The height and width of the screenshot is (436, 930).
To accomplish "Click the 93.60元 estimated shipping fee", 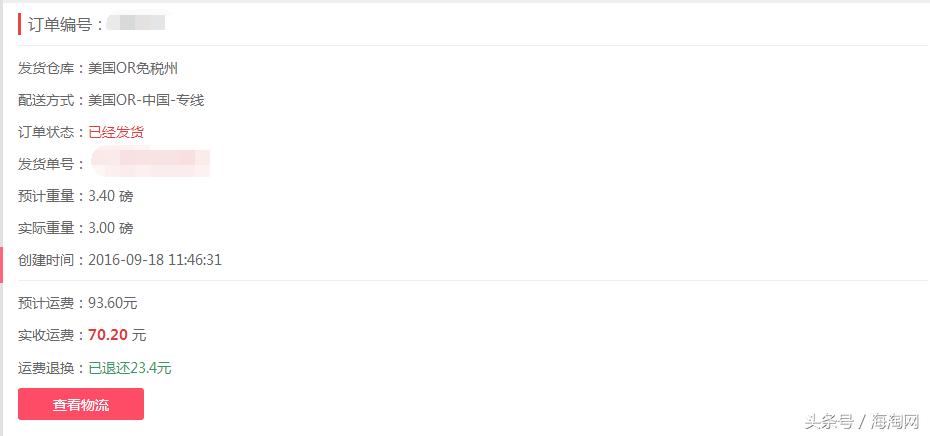I will point(113,303).
